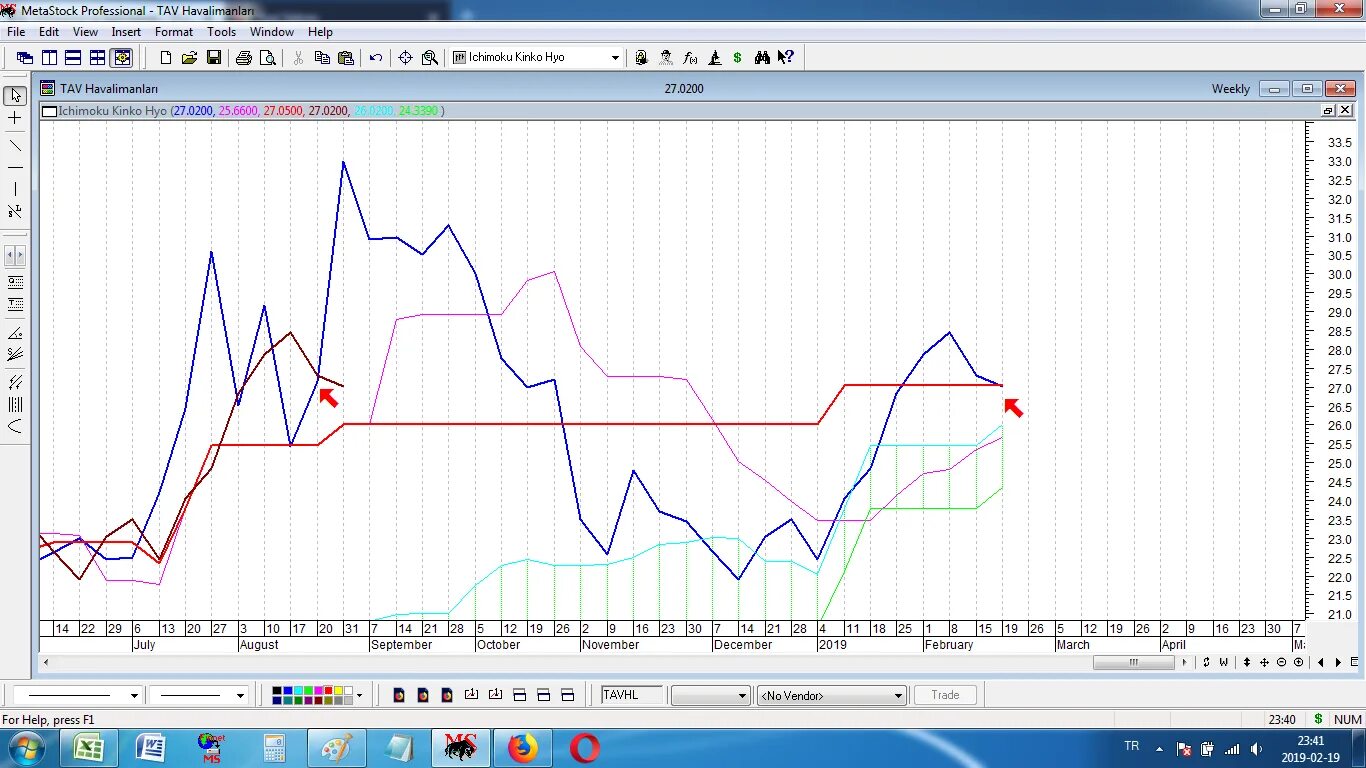Pick the horizontal line tool

15,168
